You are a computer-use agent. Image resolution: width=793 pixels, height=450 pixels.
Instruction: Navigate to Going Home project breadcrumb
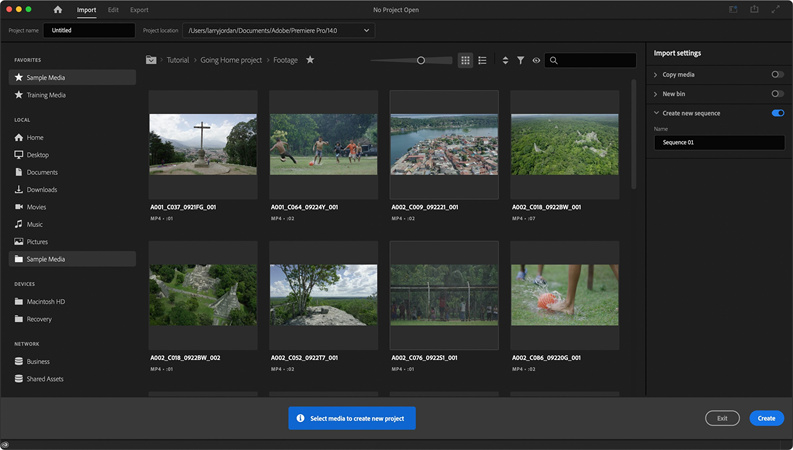click(231, 60)
